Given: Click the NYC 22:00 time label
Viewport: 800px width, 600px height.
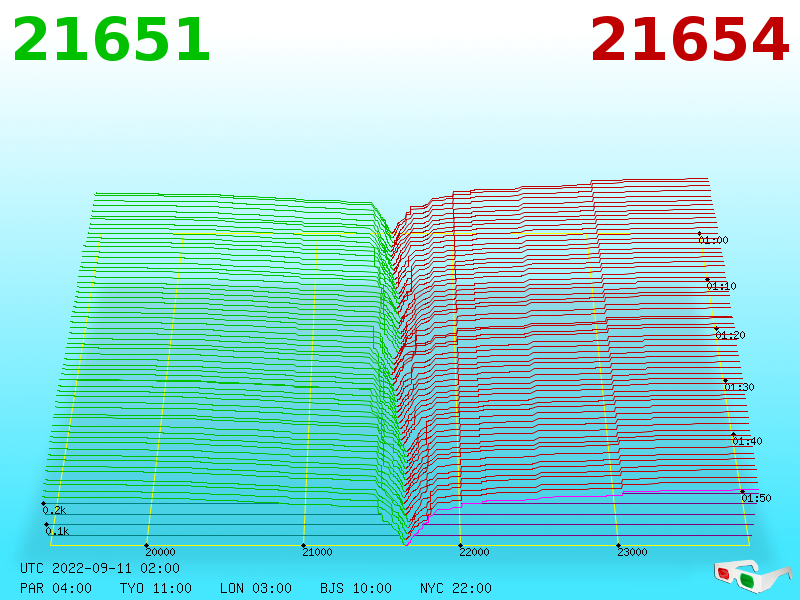Looking at the screenshot, I should (456, 588).
